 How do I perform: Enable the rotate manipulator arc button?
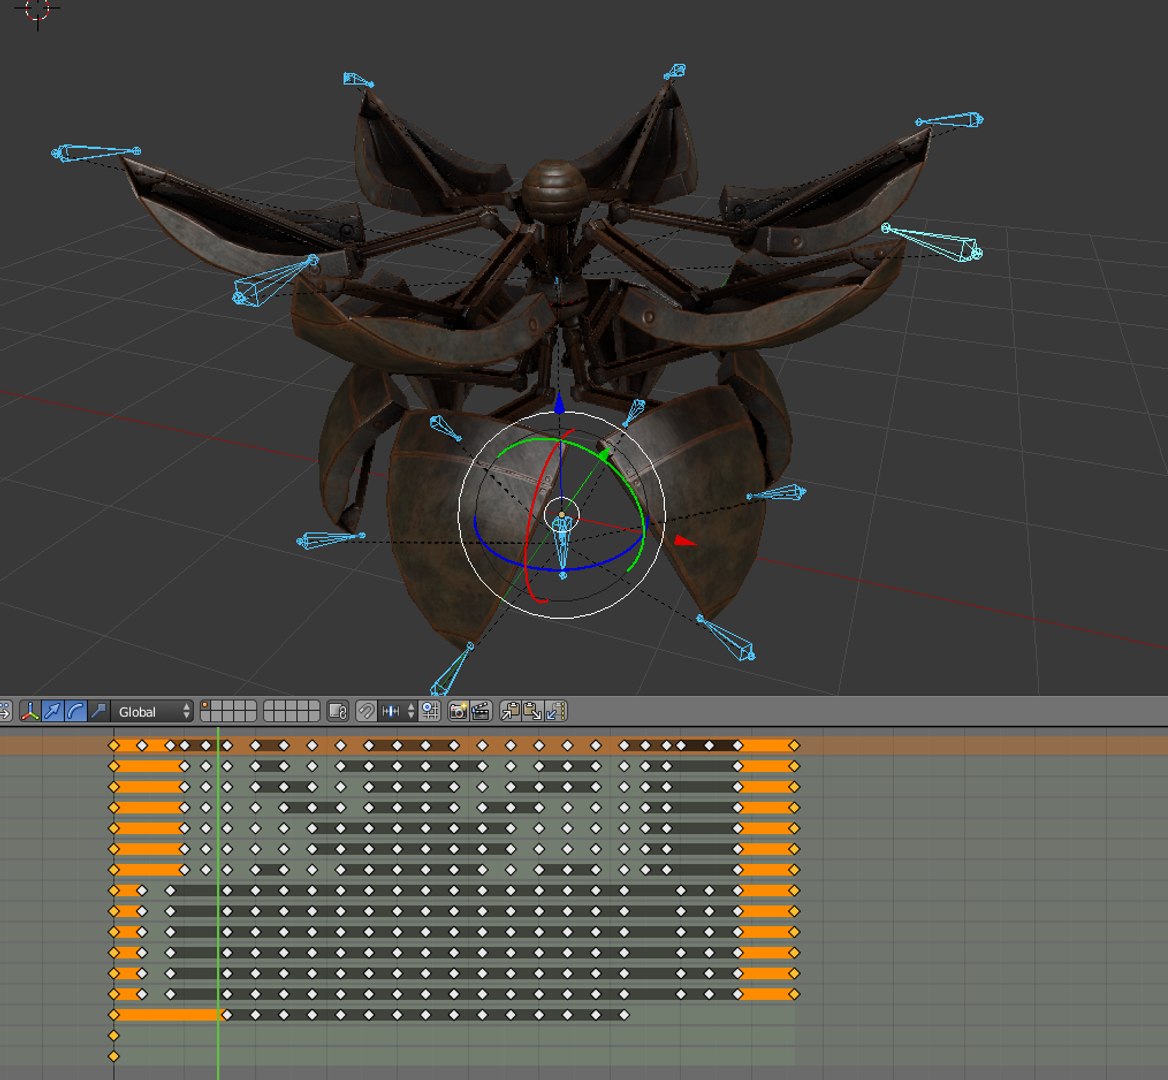click(x=75, y=711)
